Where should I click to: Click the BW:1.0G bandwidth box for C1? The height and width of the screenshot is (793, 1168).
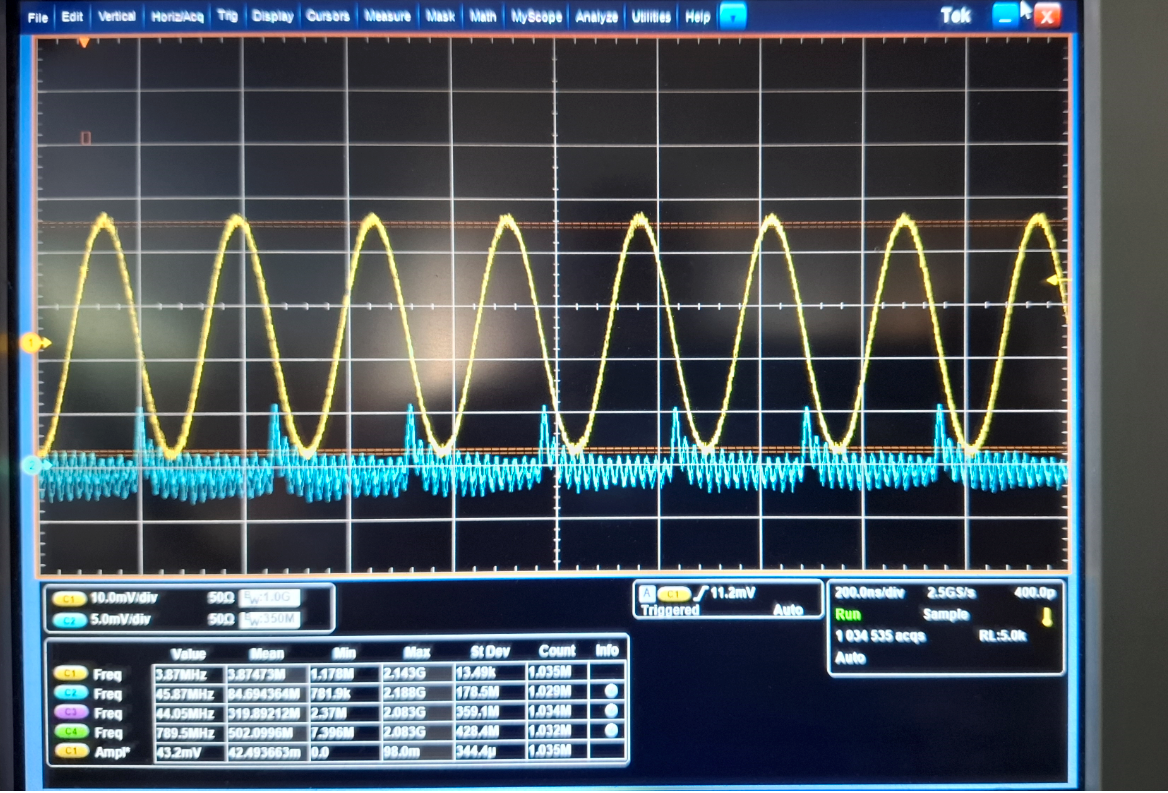(270, 597)
